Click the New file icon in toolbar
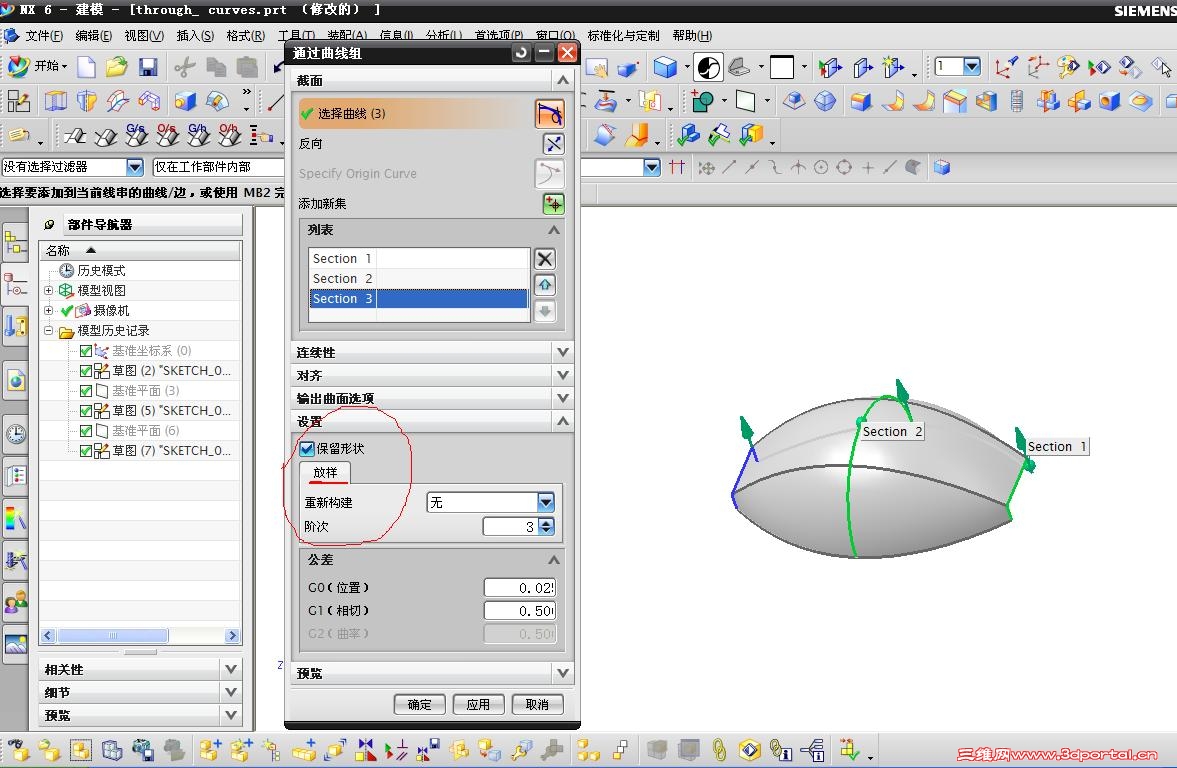Image resolution: width=1177 pixels, height=768 pixels. (86, 68)
